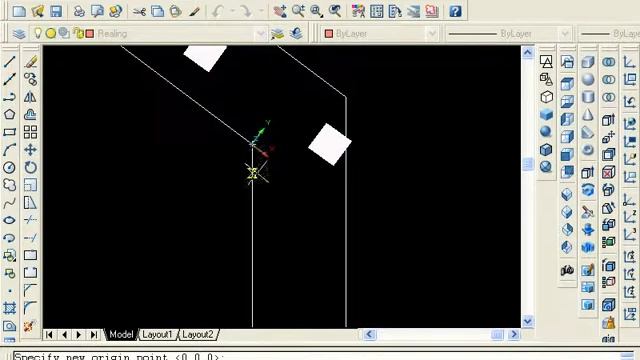Select the Box solid tool

588,62
